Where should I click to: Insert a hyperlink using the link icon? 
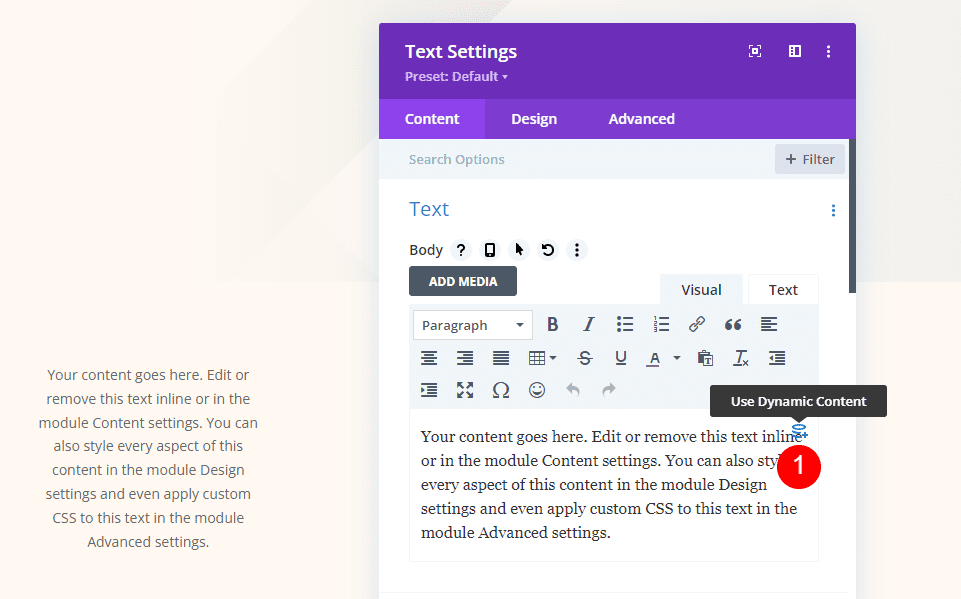[x=697, y=325]
